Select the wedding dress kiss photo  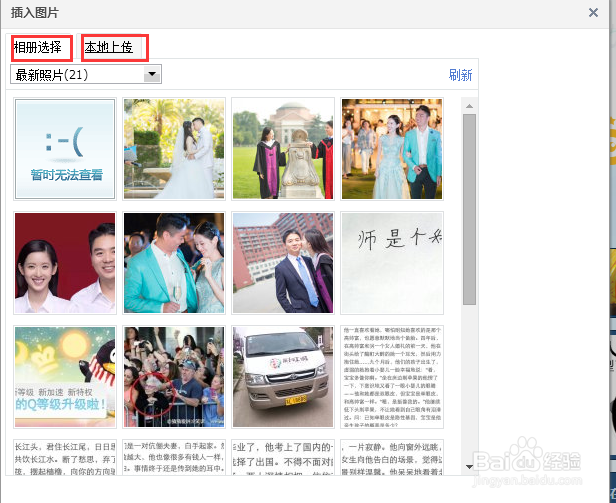click(174, 149)
